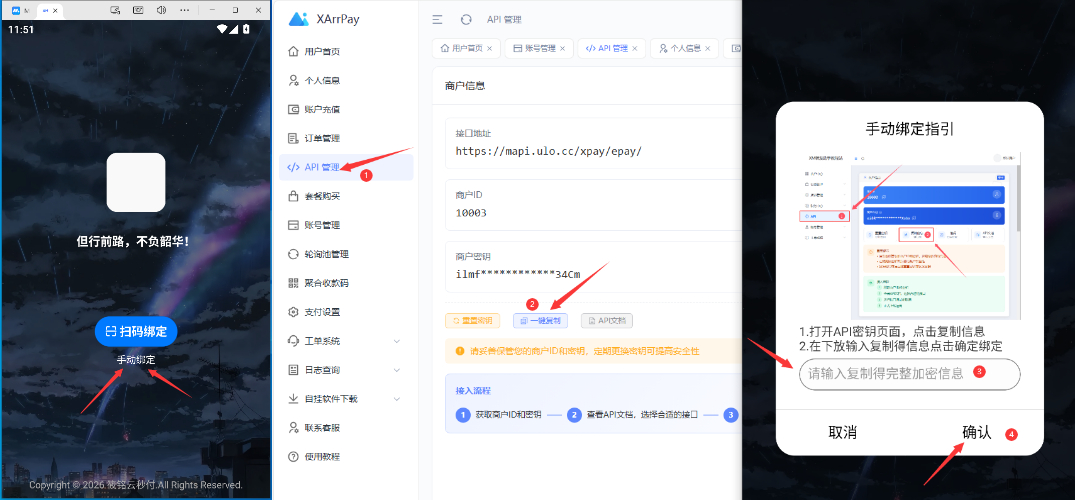Click the 账户充值 wallet icon in sidebar
1075x500 pixels.
[293, 109]
